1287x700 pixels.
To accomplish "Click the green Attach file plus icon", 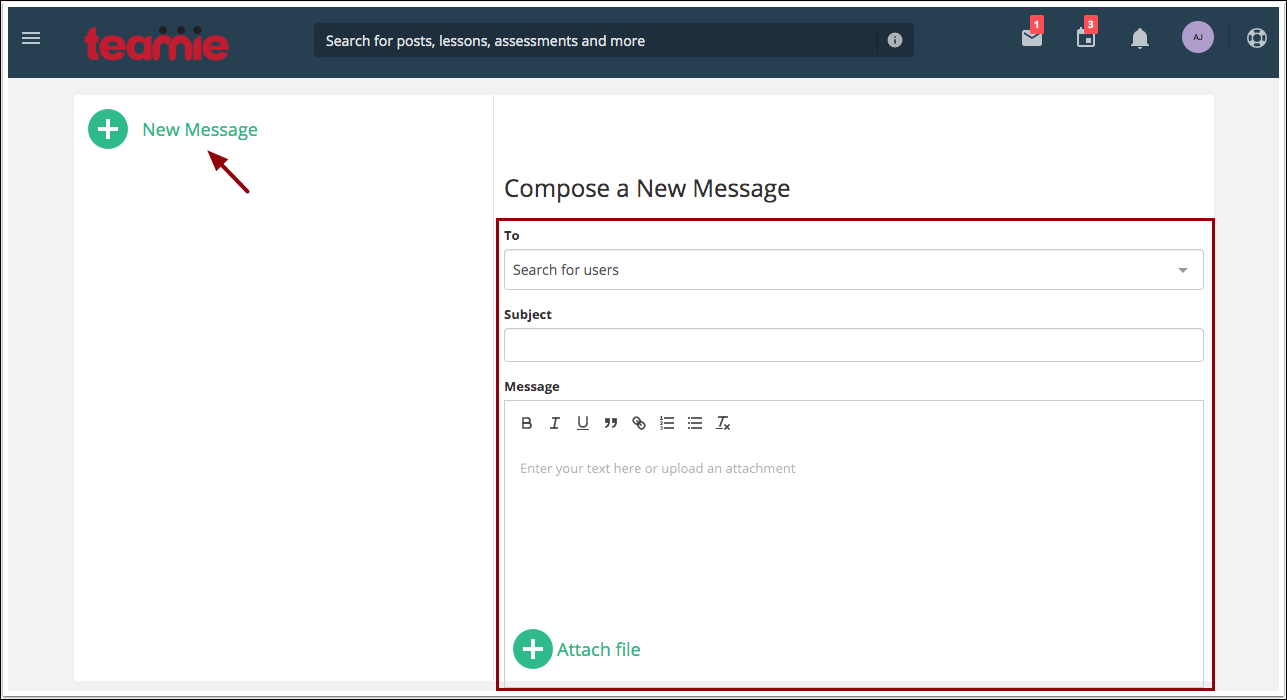I will [x=533, y=649].
